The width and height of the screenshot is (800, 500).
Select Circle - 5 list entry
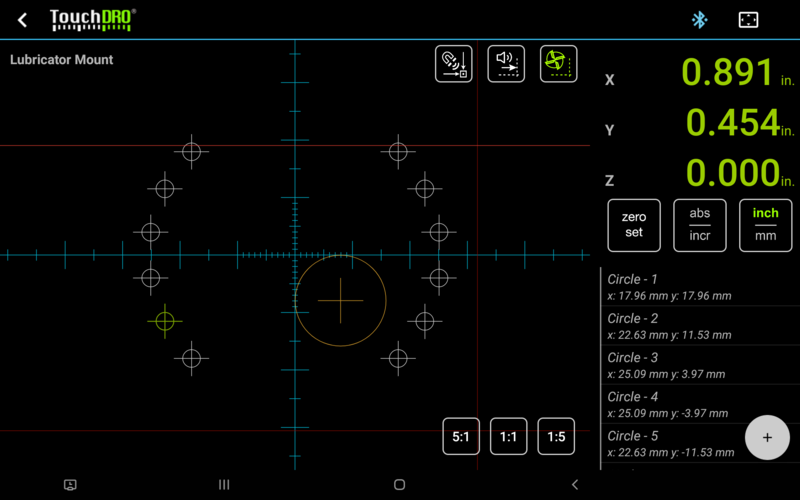[701, 444]
